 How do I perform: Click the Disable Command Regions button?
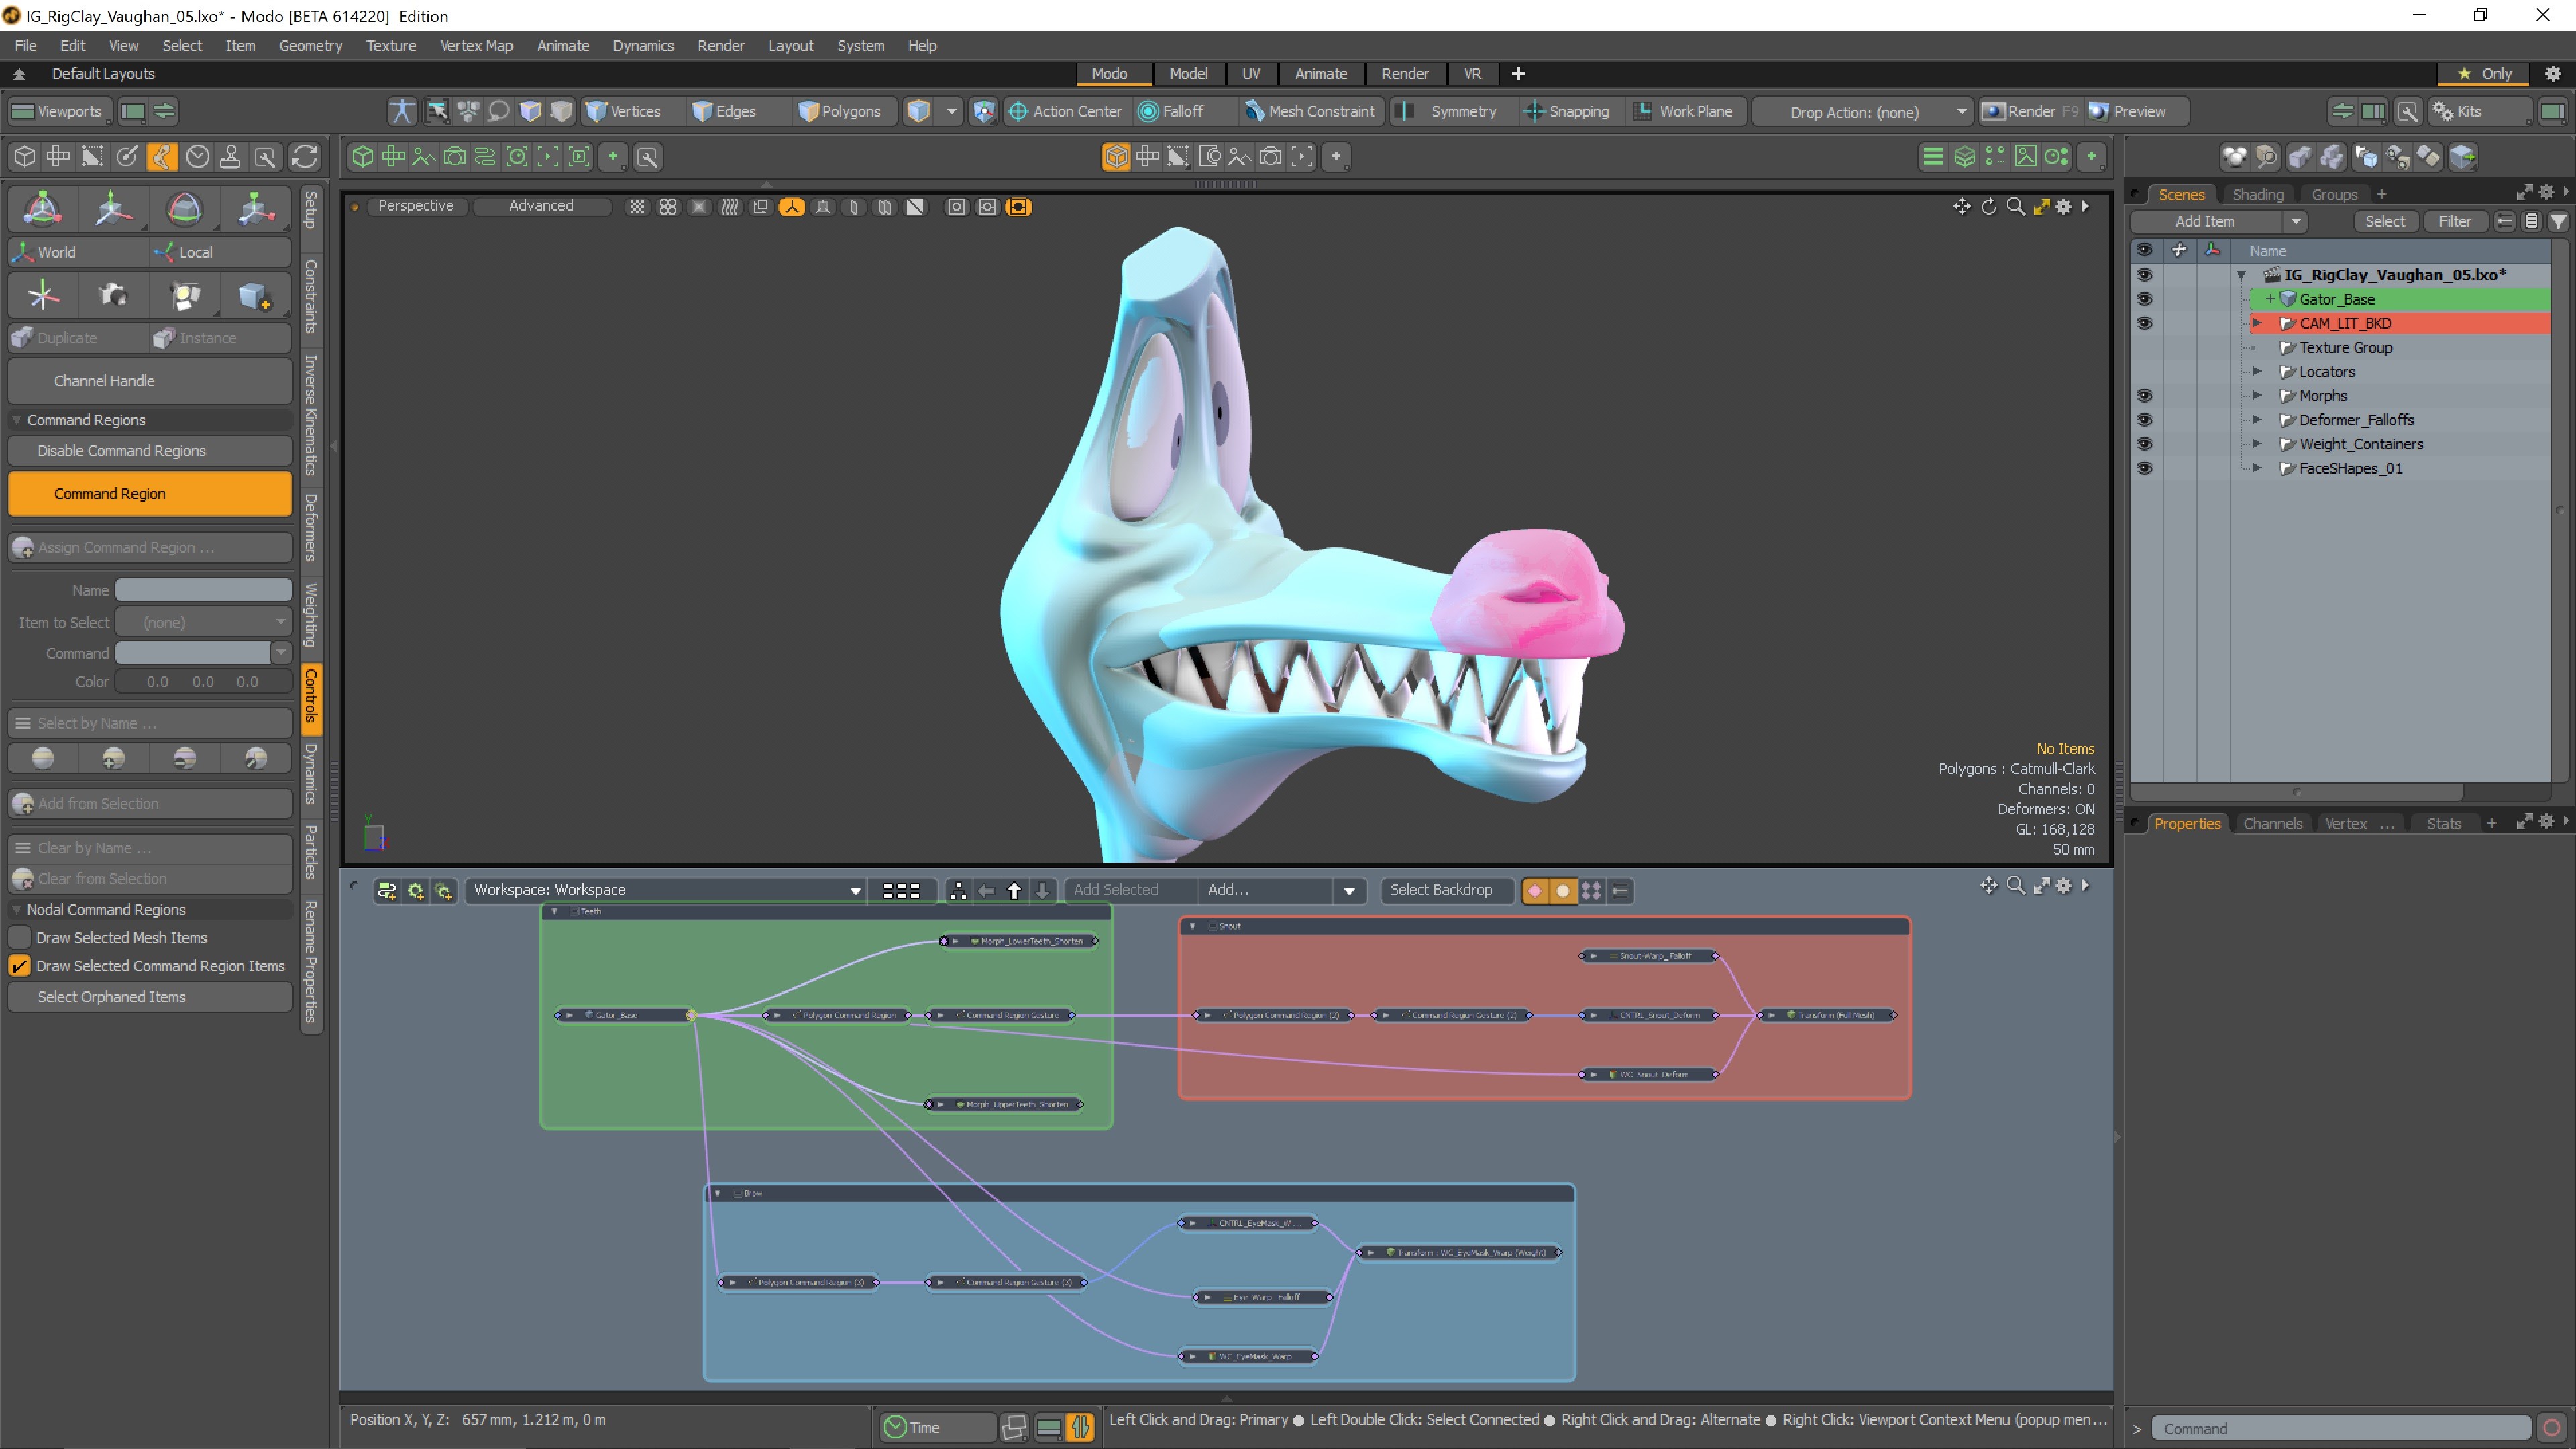[x=149, y=450]
